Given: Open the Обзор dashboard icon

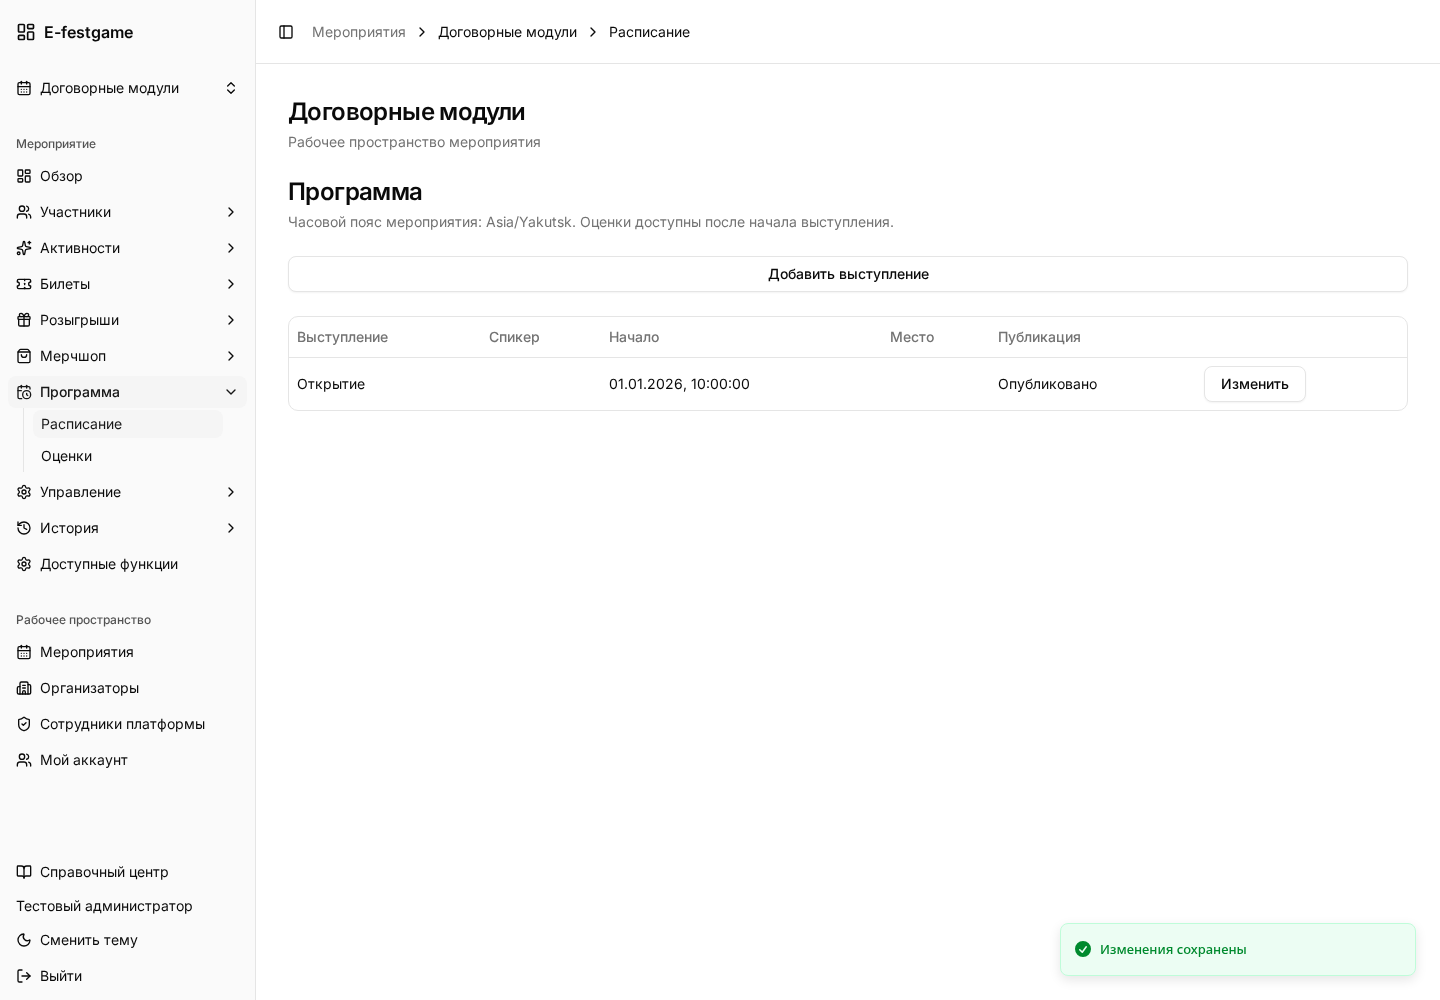Looking at the screenshot, I should click(24, 176).
